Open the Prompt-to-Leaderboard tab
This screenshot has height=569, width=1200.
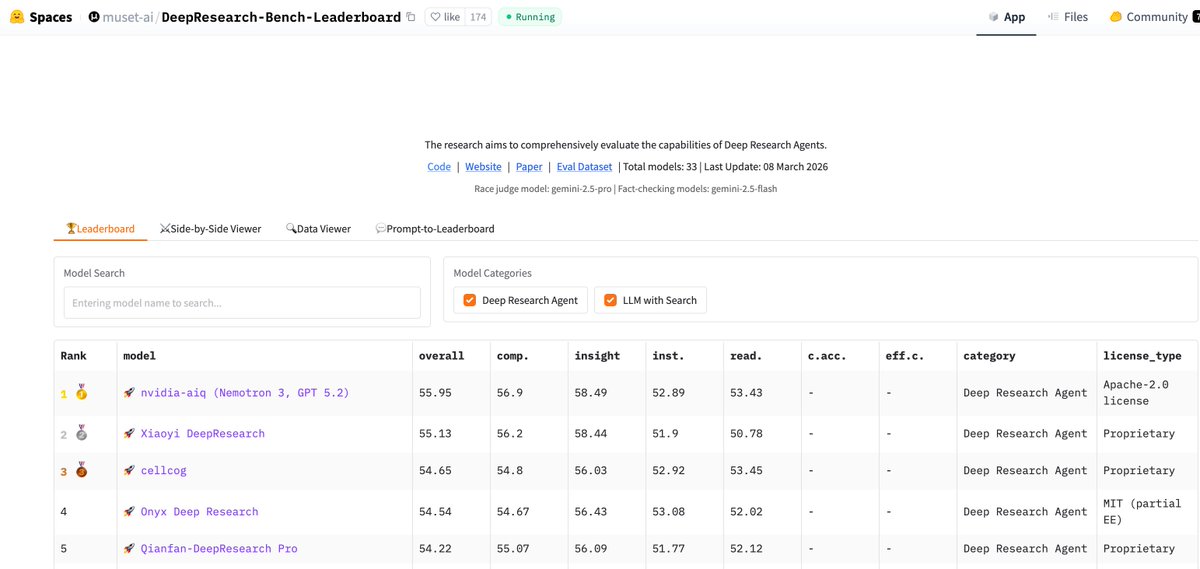[434, 228]
